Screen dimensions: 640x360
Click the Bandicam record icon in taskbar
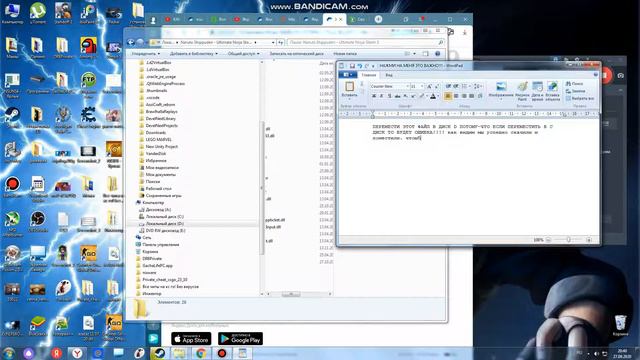tap(222, 353)
